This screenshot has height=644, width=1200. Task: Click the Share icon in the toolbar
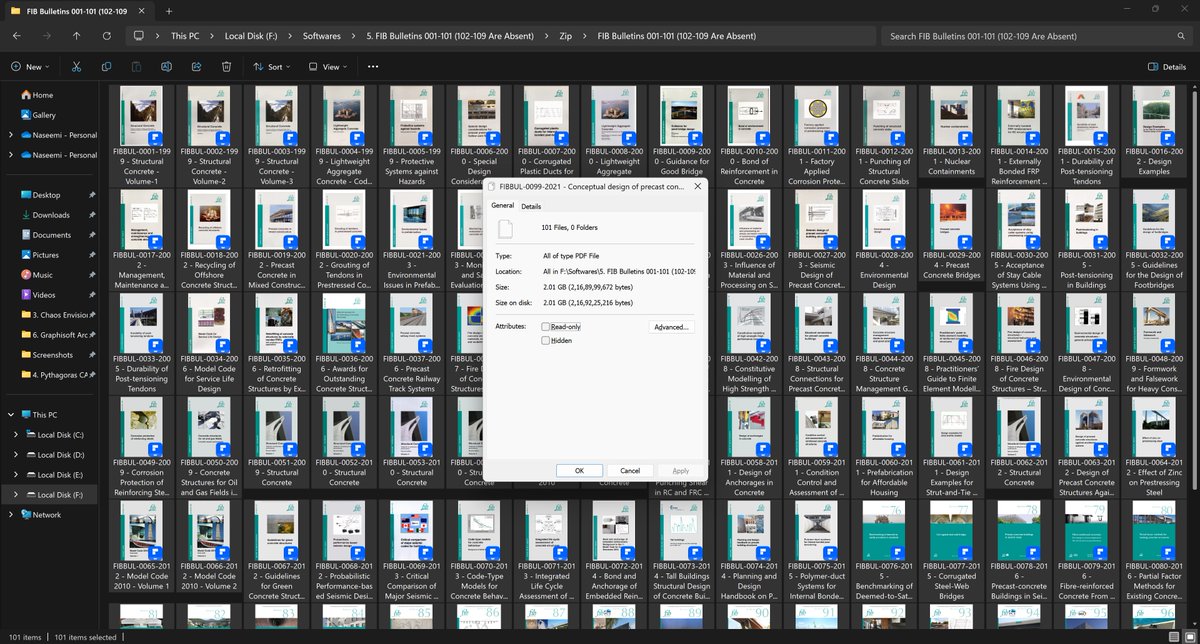[197, 66]
